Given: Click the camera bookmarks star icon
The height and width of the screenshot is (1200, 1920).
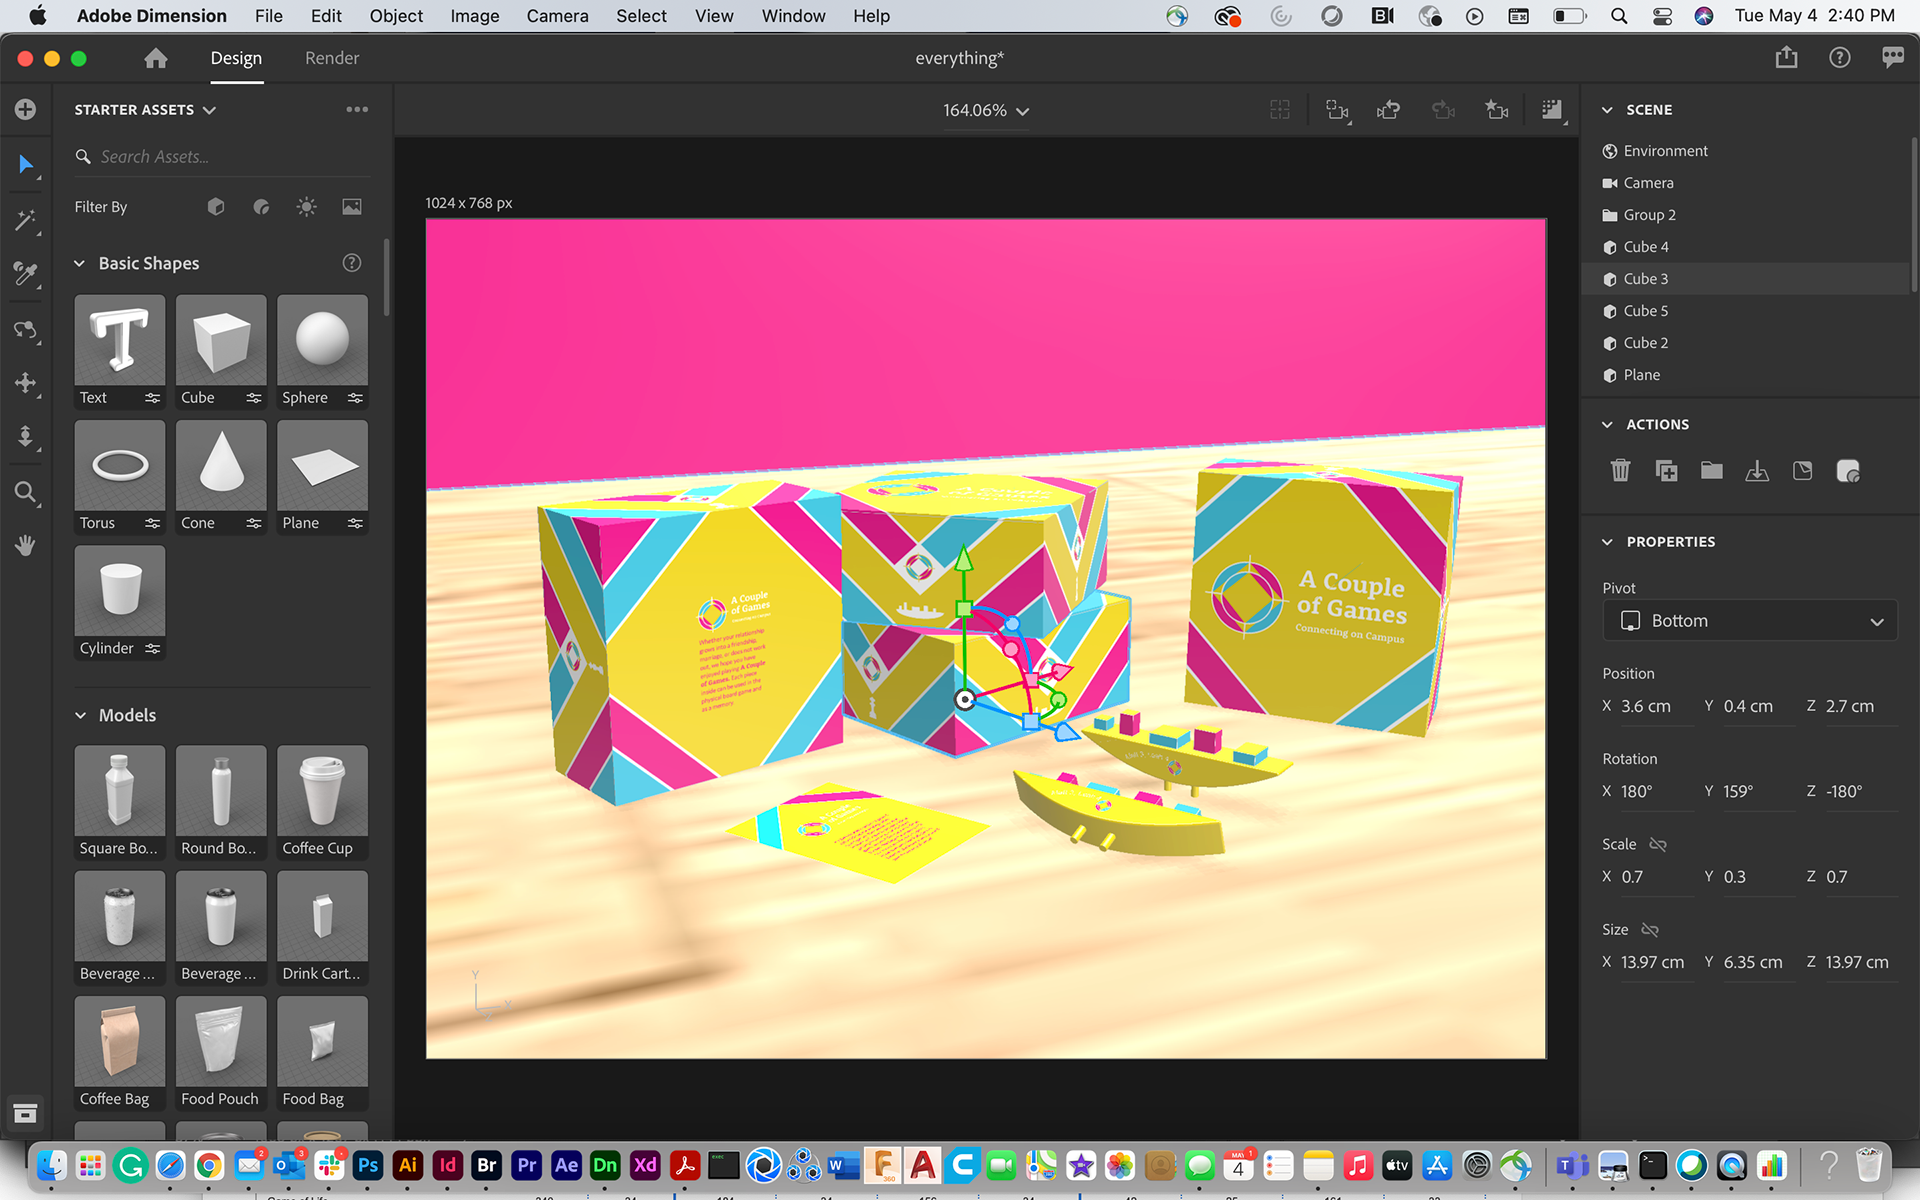Looking at the screenshot, I should click(x=1497, y=110).
